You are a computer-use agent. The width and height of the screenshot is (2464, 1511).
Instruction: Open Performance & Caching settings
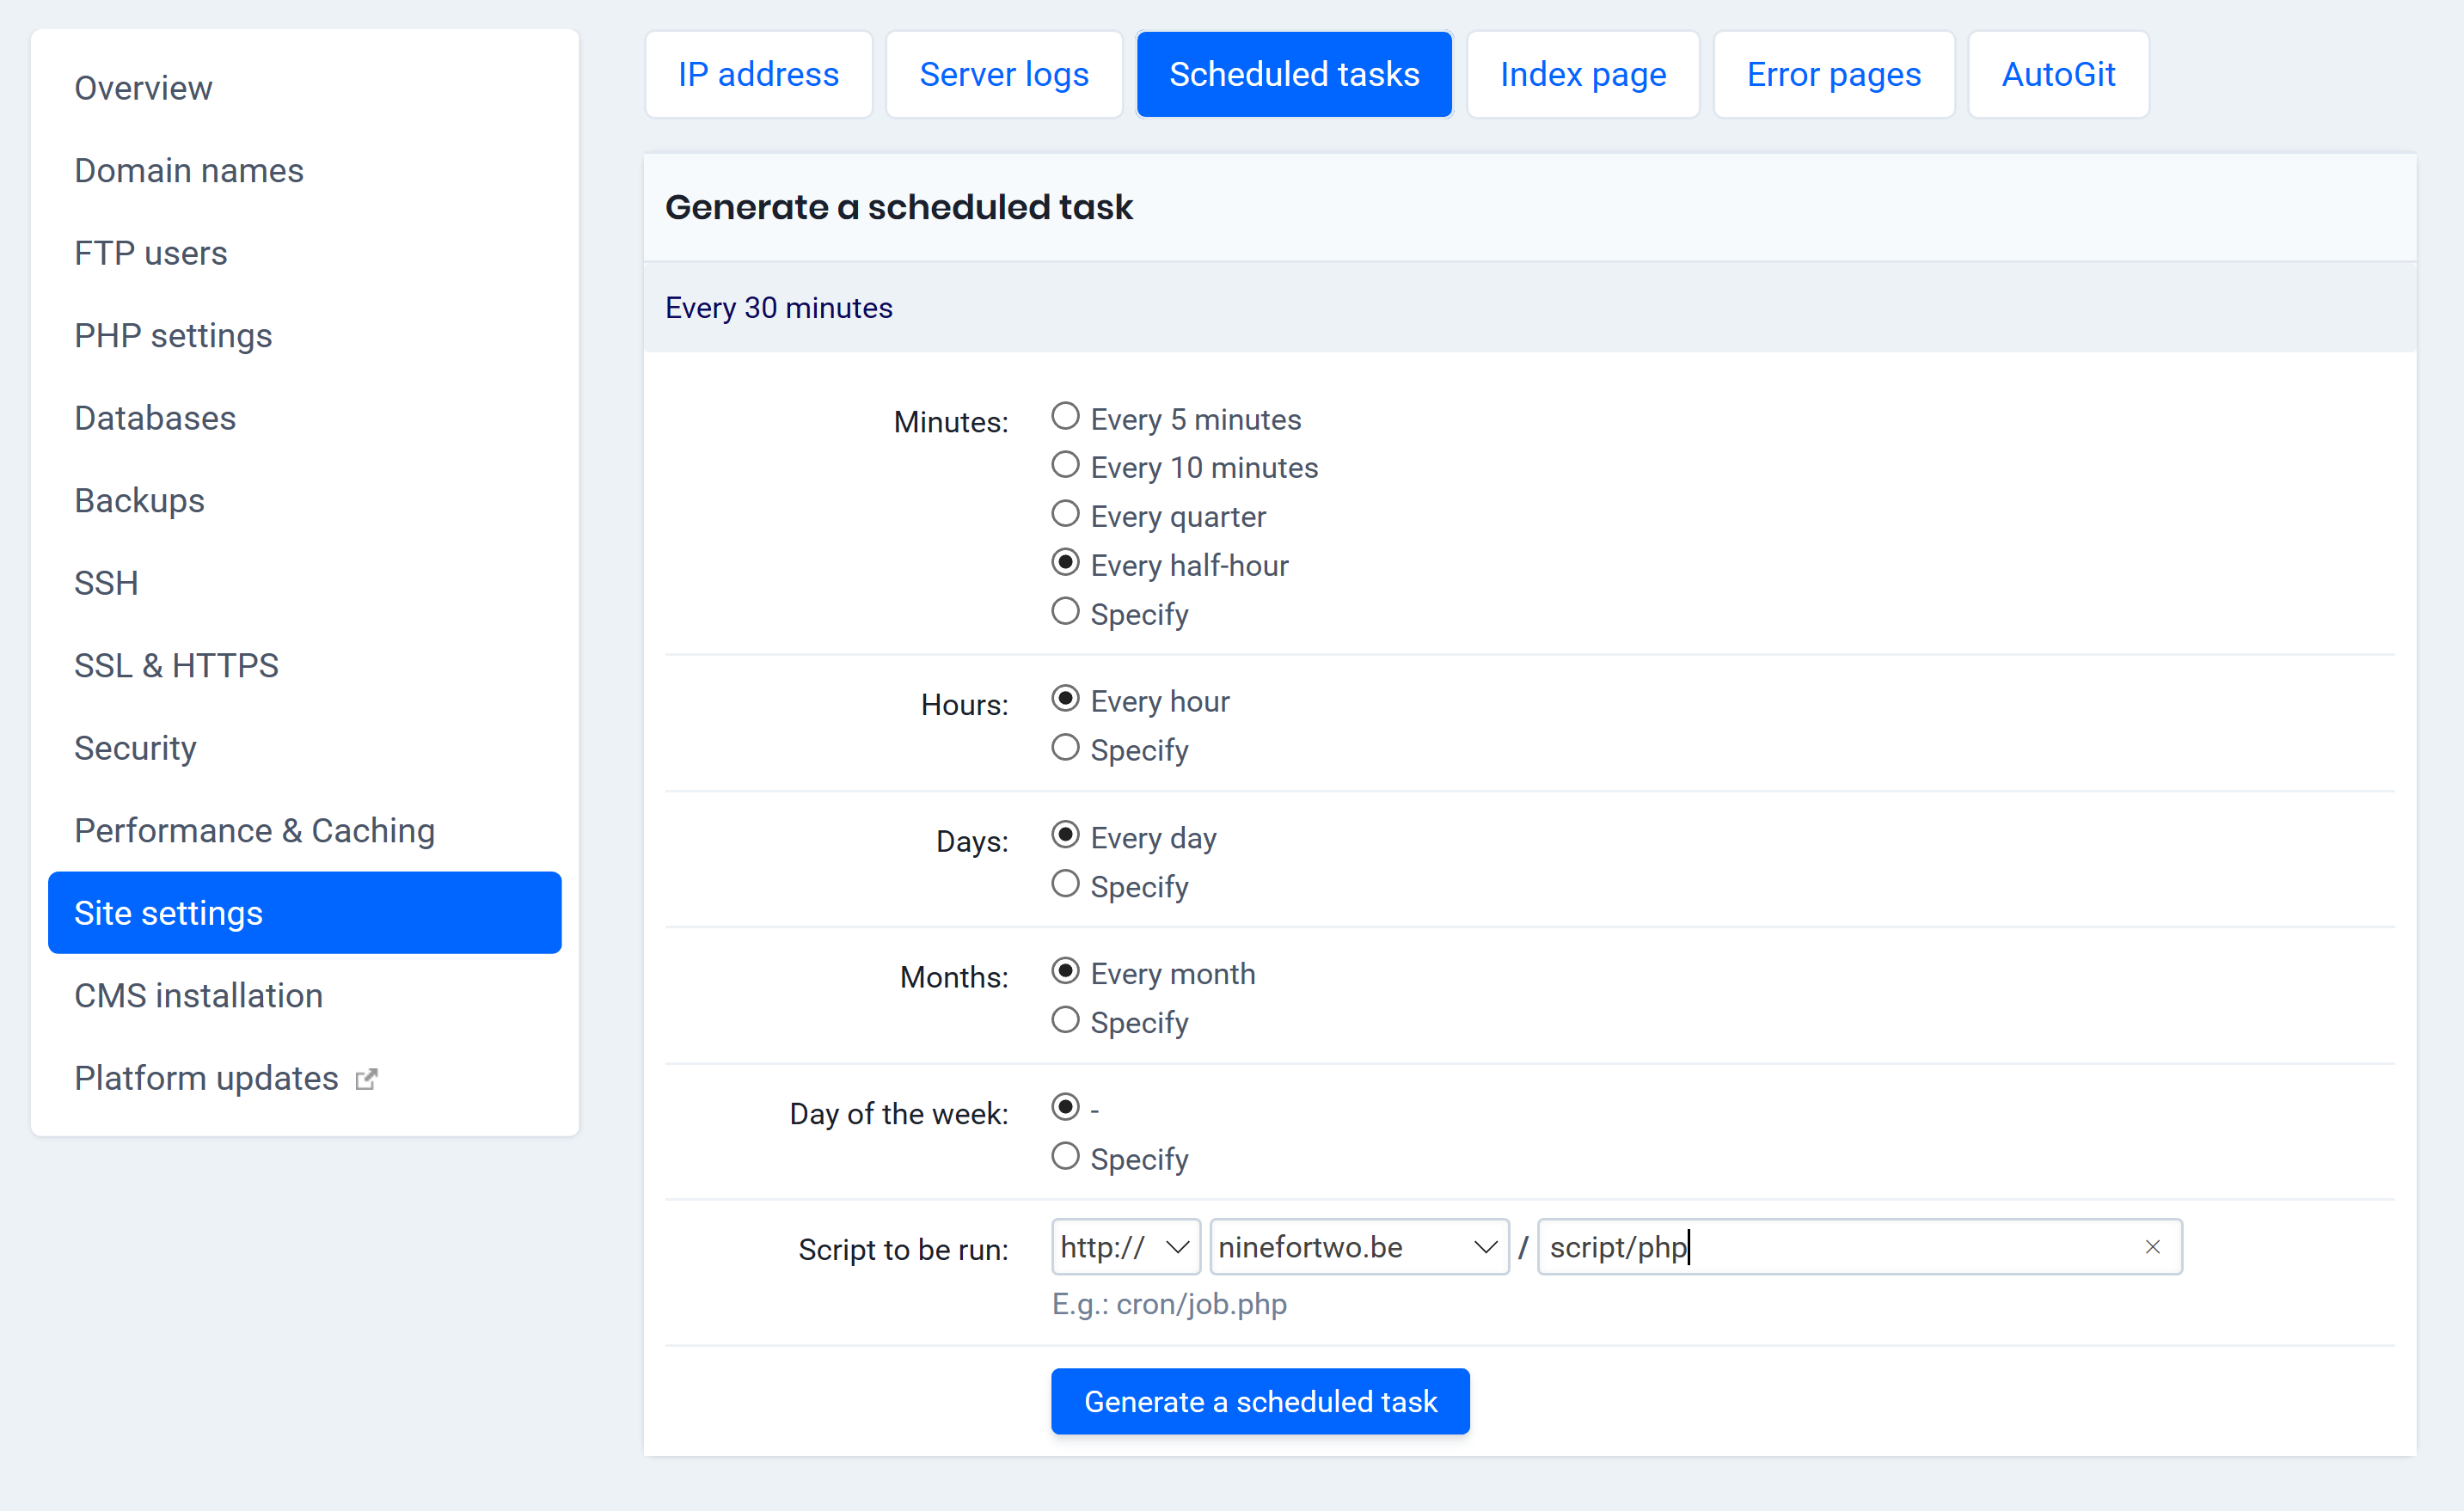pos(254,830)
